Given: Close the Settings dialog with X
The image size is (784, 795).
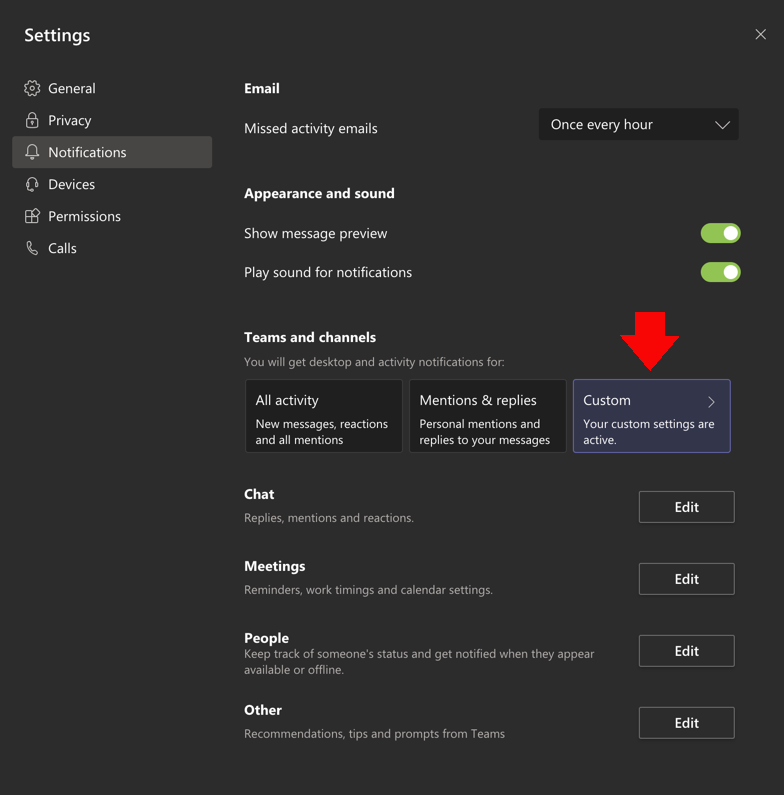Looking at the screenshot, I should click(760, 34).
